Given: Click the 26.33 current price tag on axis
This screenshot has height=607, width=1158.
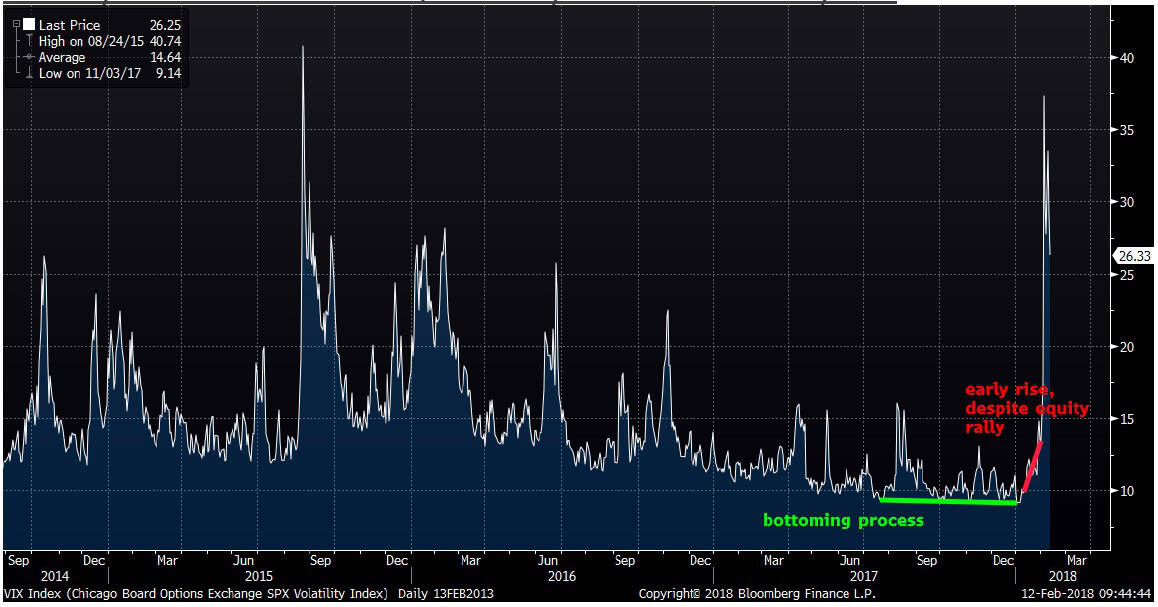Looking at the screenshot, I should 1133,257.
